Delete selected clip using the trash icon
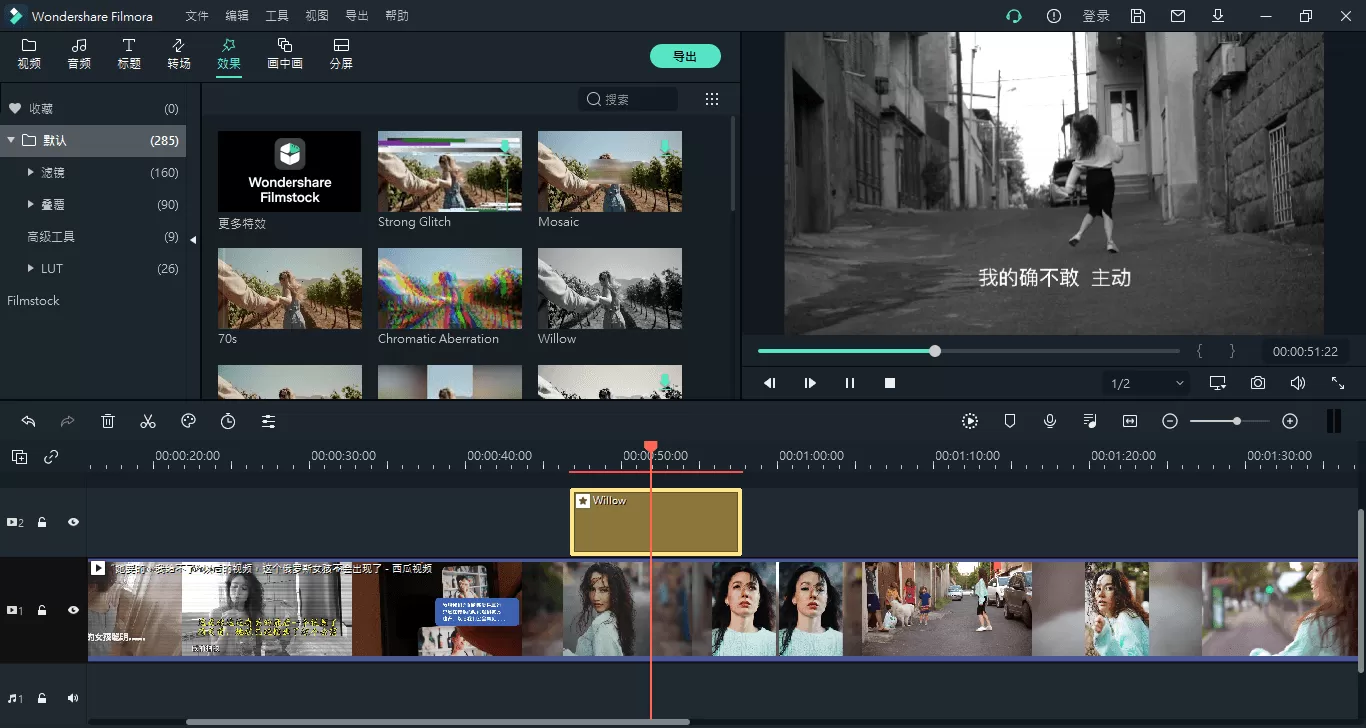Image resolution: width=1366 pixels, height=728 pixels. pyautogui.click(x=108, y=421)
